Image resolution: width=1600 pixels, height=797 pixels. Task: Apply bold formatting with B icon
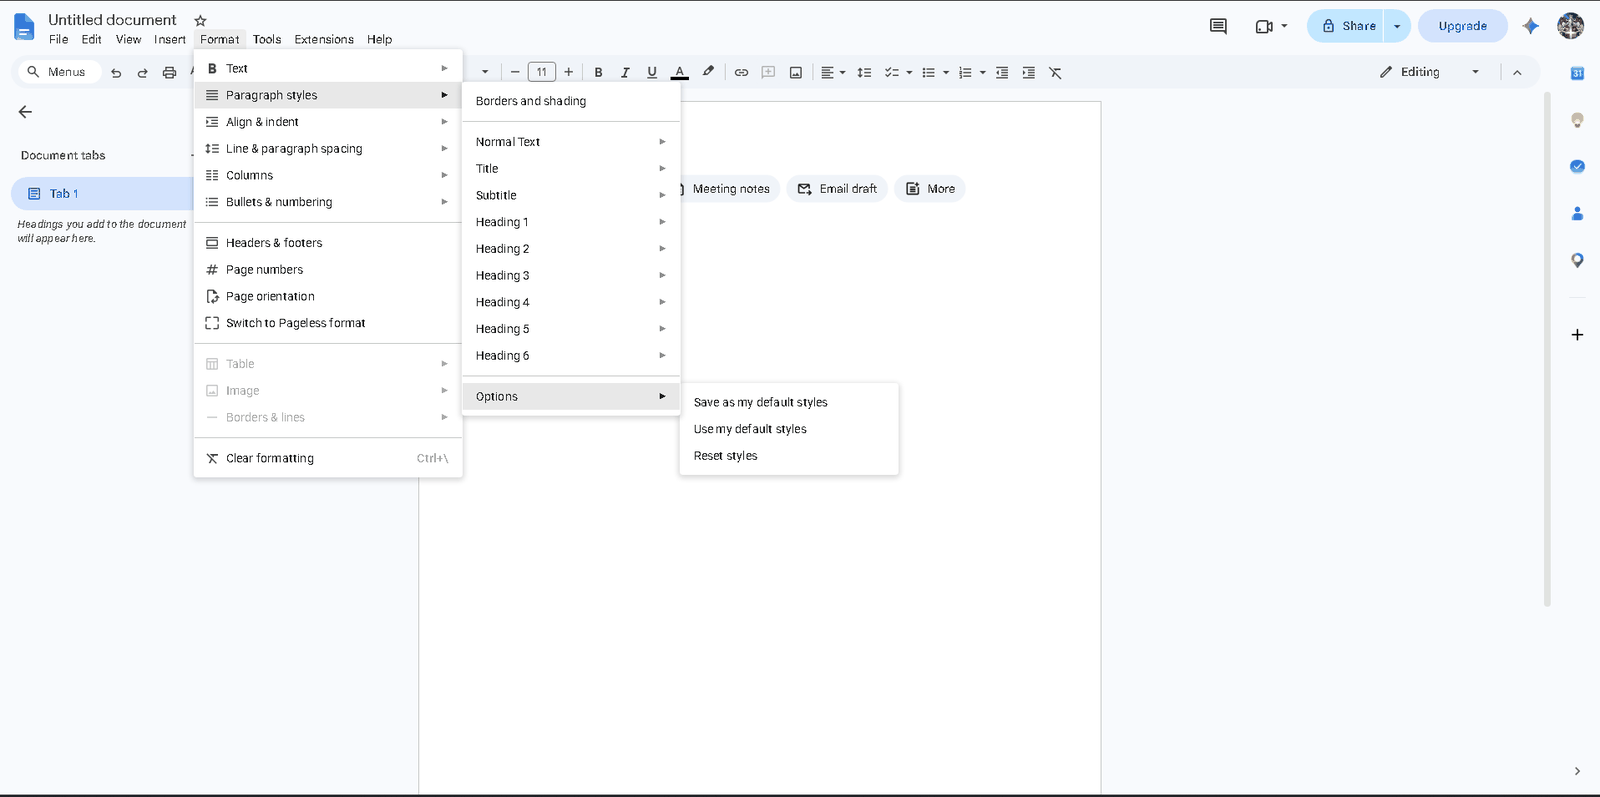pyautogui.click(x=598, y=72)
